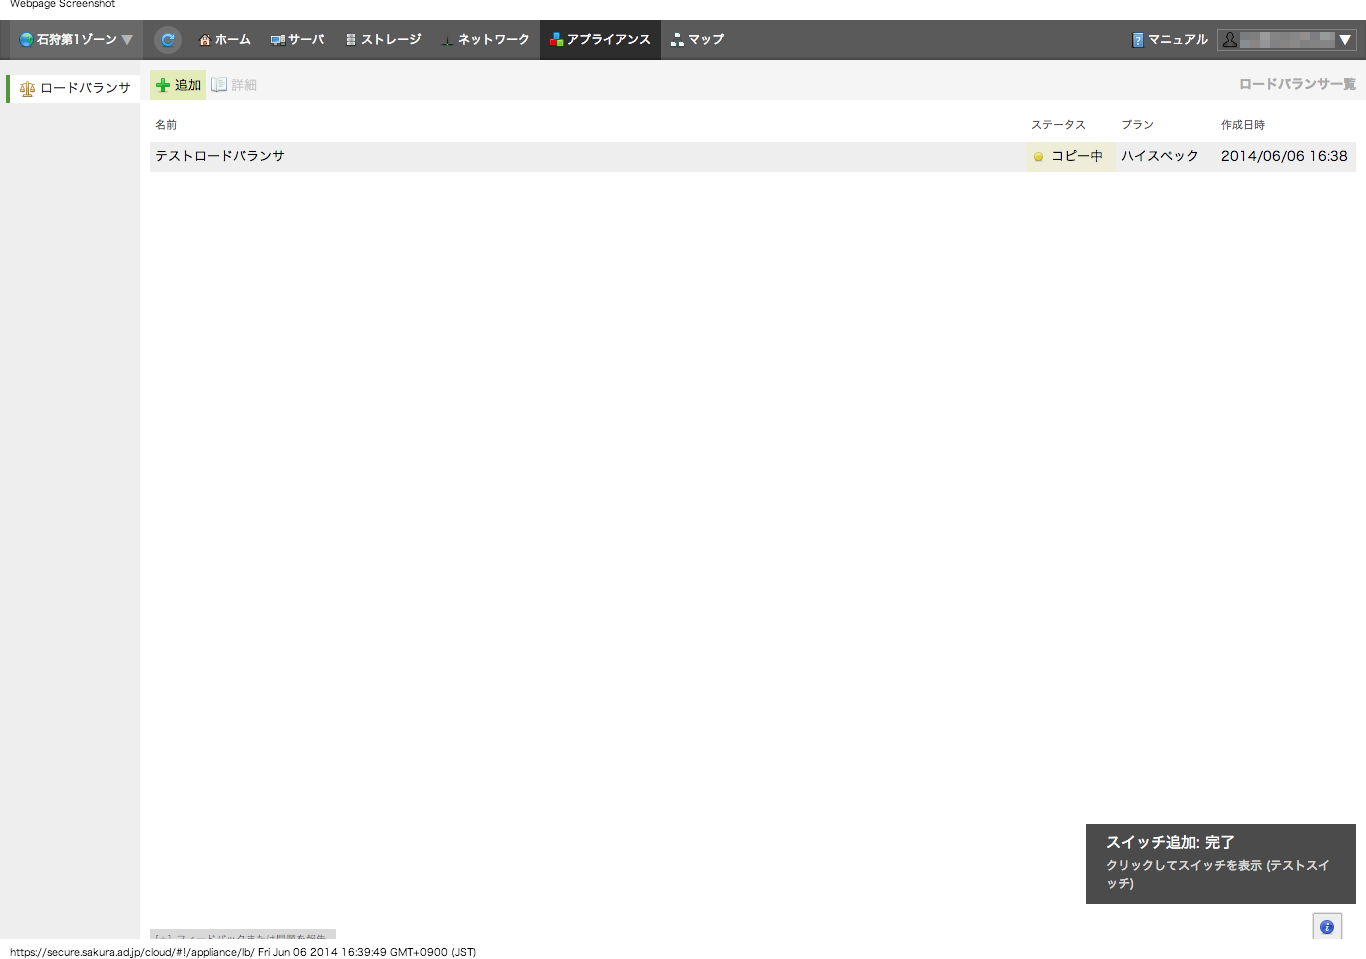
Task: Click the 追加 button with plus icon
Action: click(x=178, y=85)
